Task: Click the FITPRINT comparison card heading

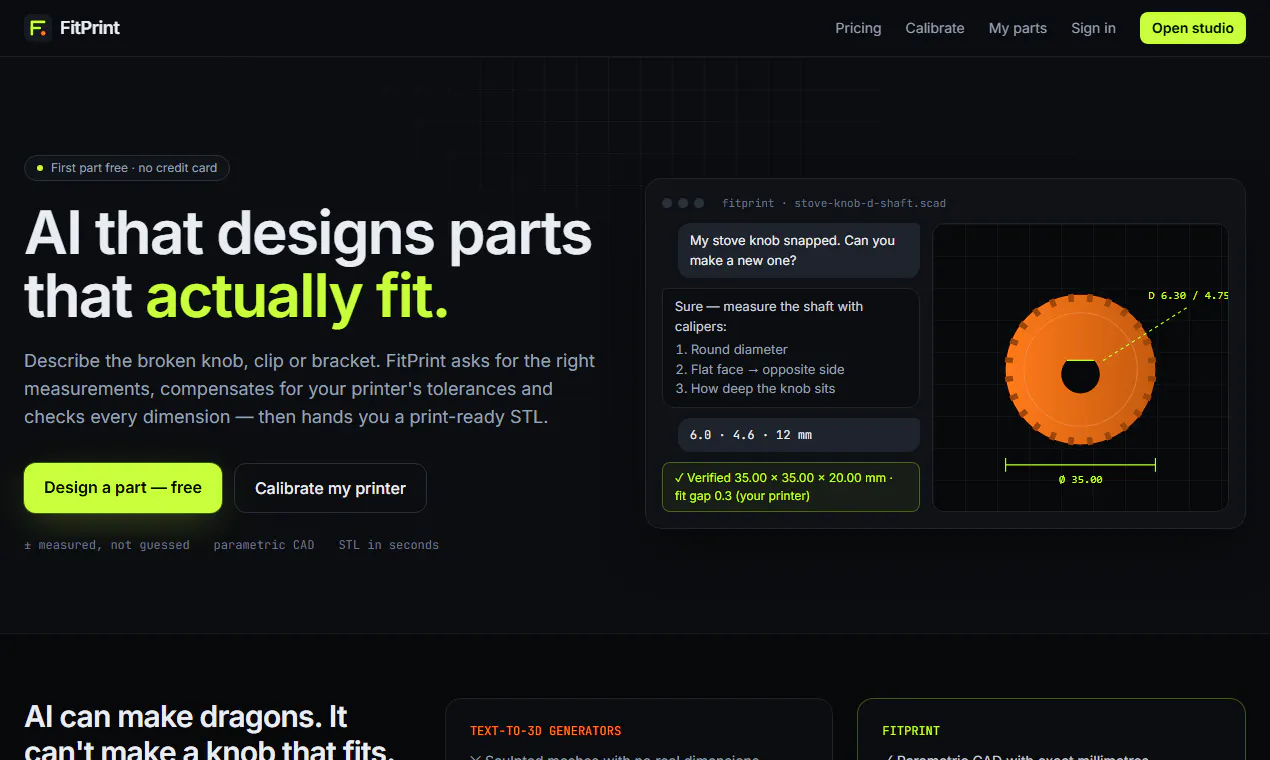Action: coord(911,731)
